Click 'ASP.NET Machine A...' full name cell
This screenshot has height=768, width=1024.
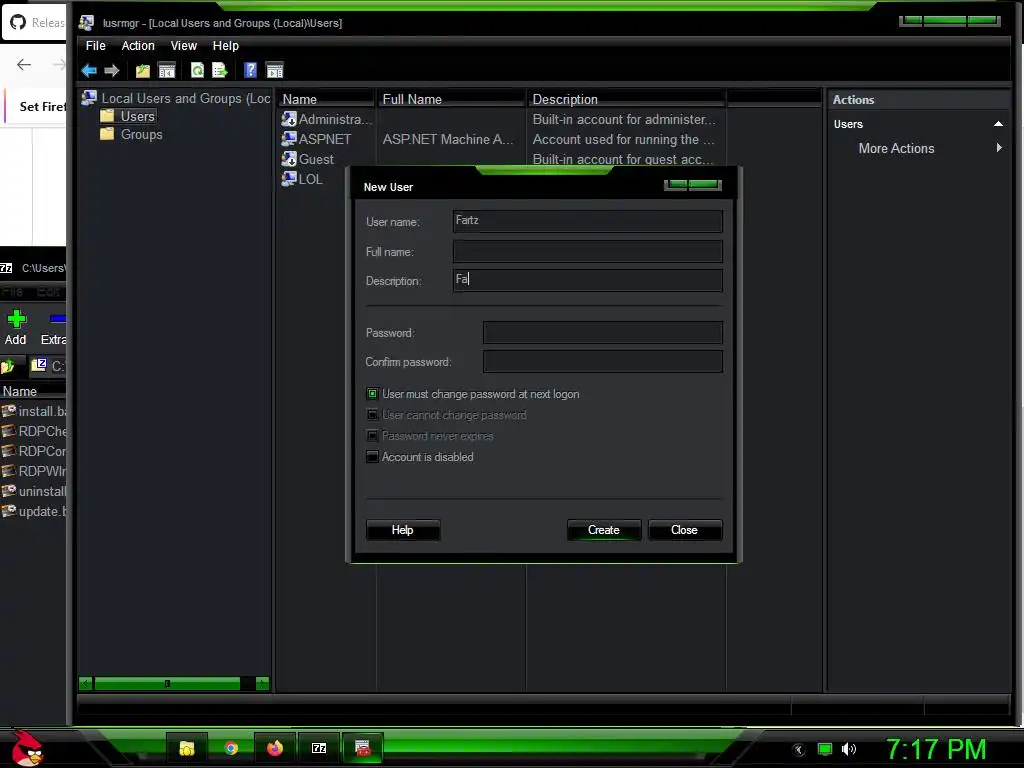(x=448, y=139)
